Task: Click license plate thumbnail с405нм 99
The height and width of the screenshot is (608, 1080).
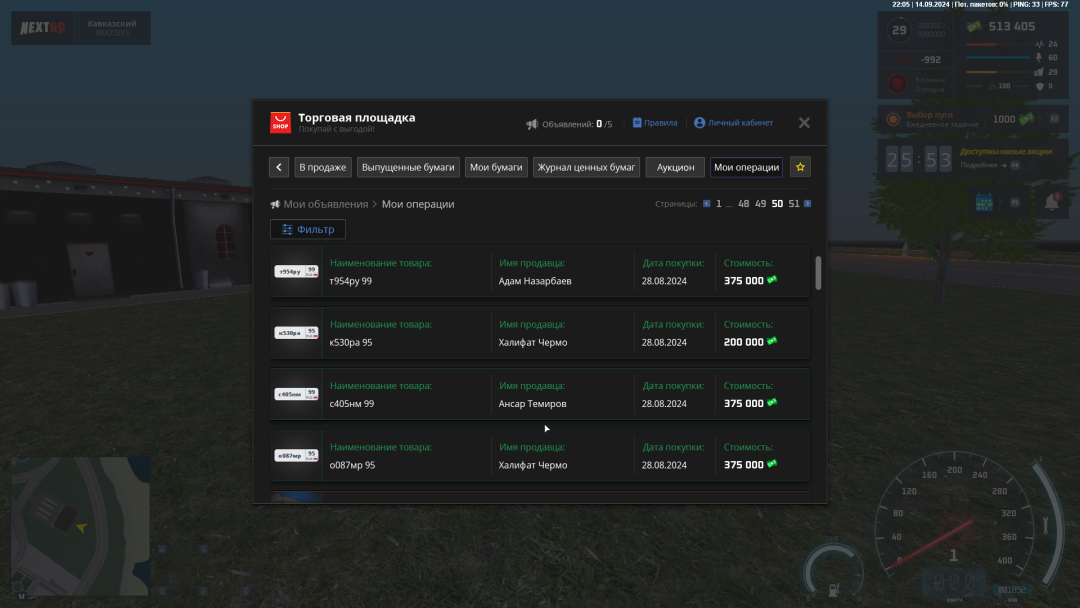Action: [x=296, y=394]
